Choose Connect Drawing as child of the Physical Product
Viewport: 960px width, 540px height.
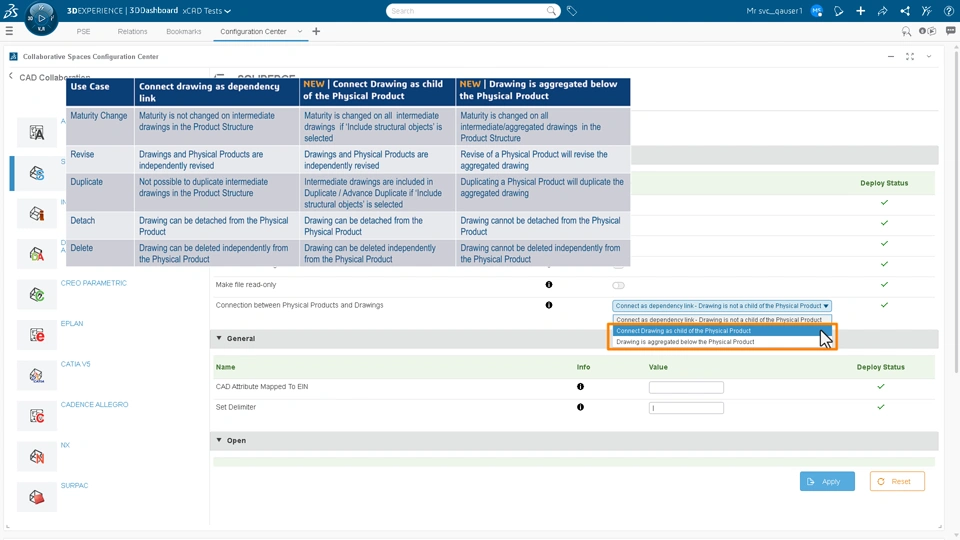(x=722, y=331)
